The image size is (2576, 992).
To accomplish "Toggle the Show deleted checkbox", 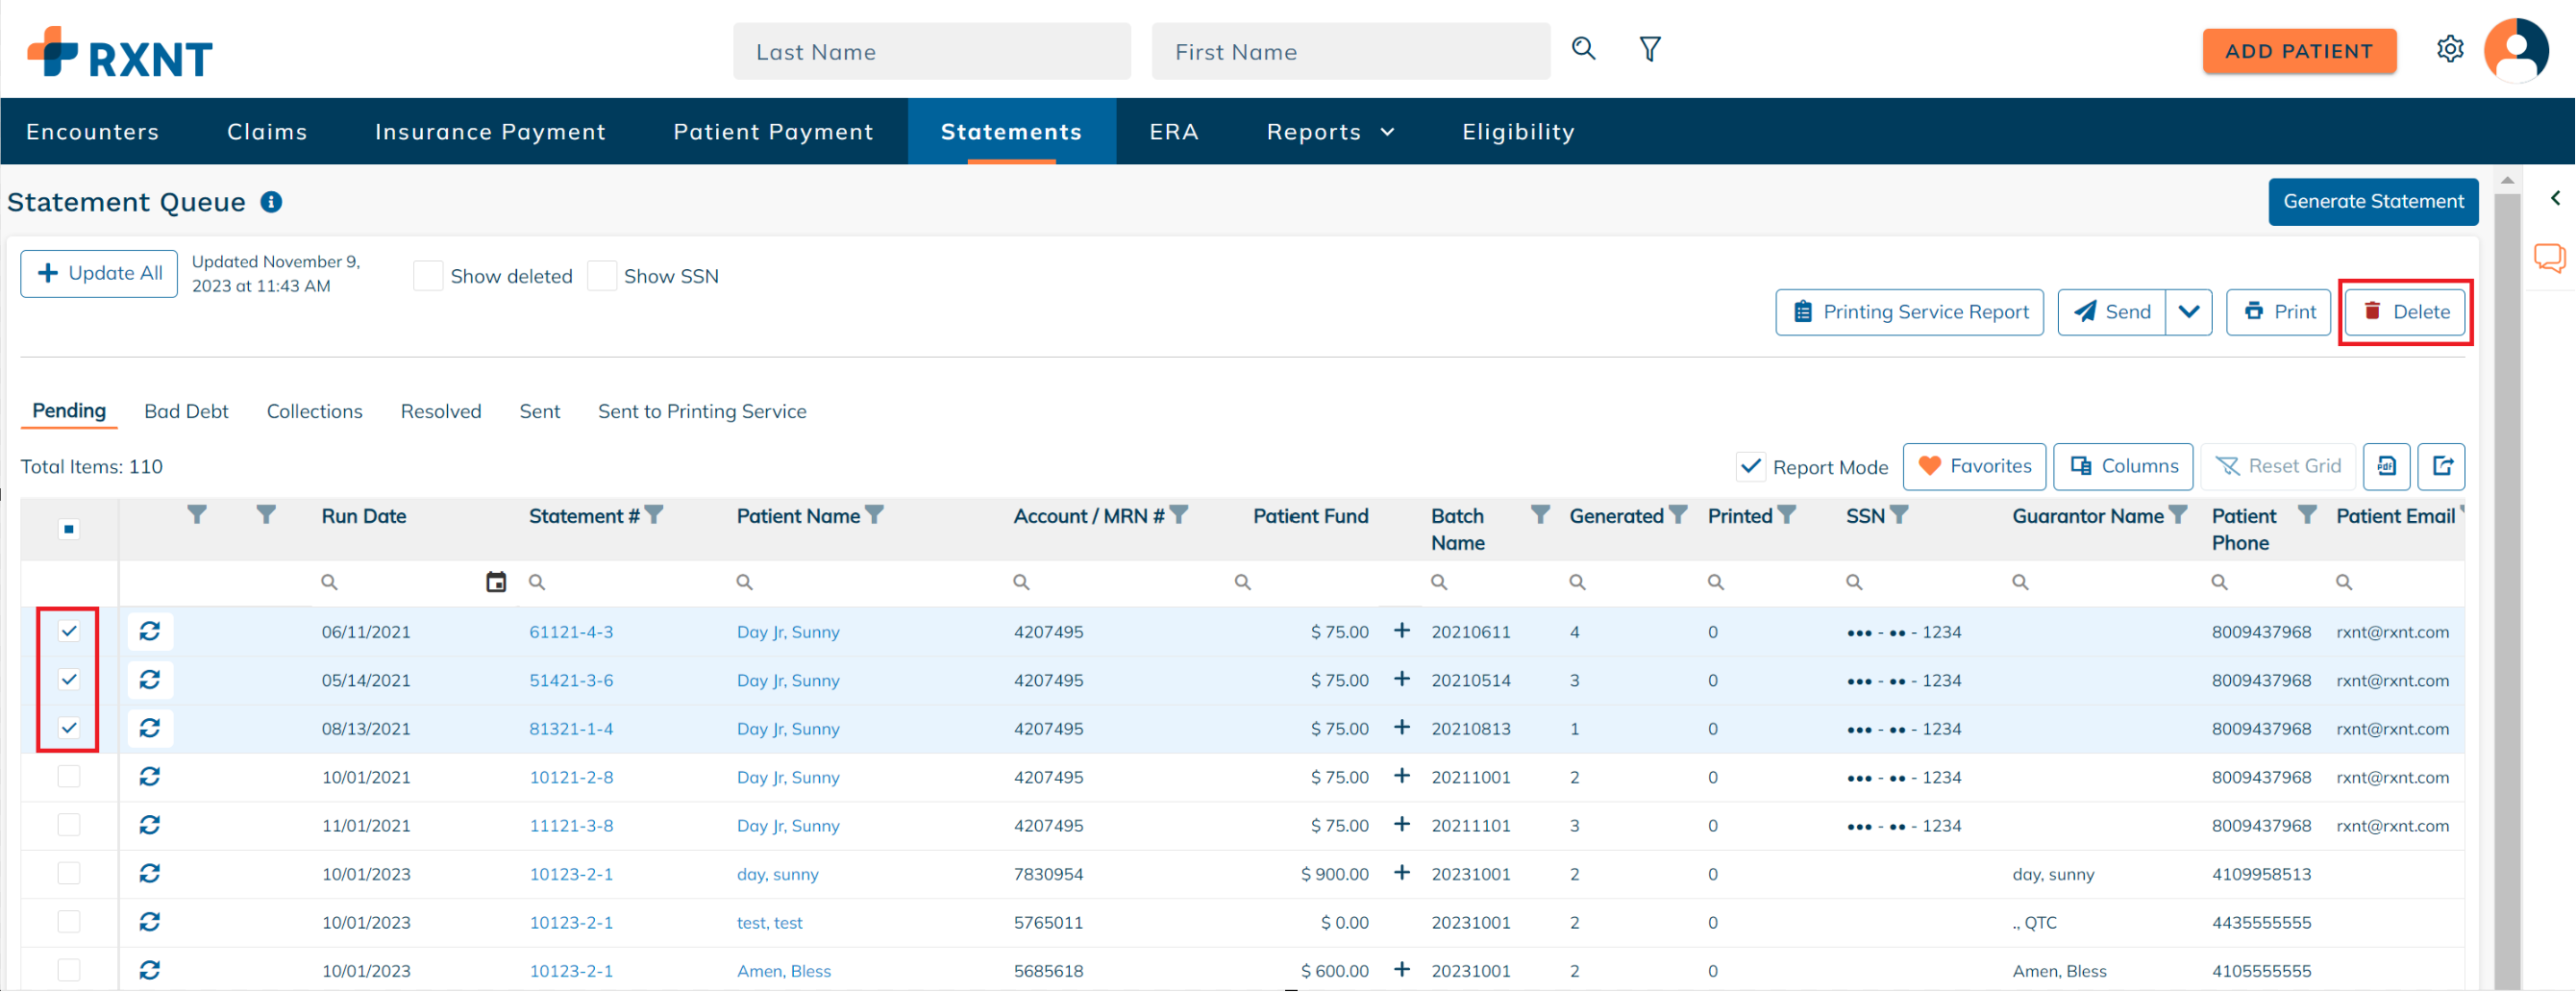I will [x=428, y=276].
